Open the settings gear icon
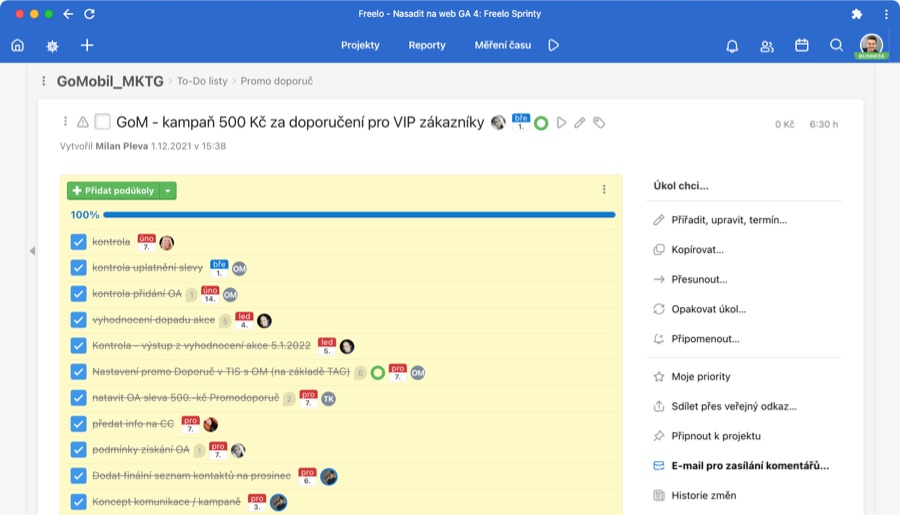 tap(52, 46)
